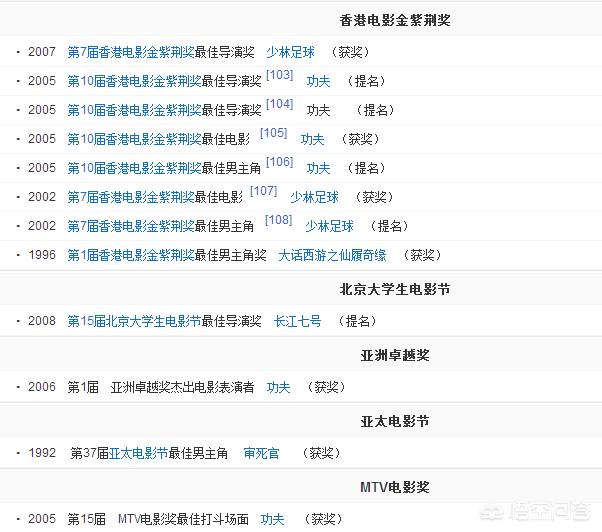Screen dimensions: 602x532
Task: Click 第1届 text in the 2006 row
Action: pyautogui.click(x=83, y=387)
